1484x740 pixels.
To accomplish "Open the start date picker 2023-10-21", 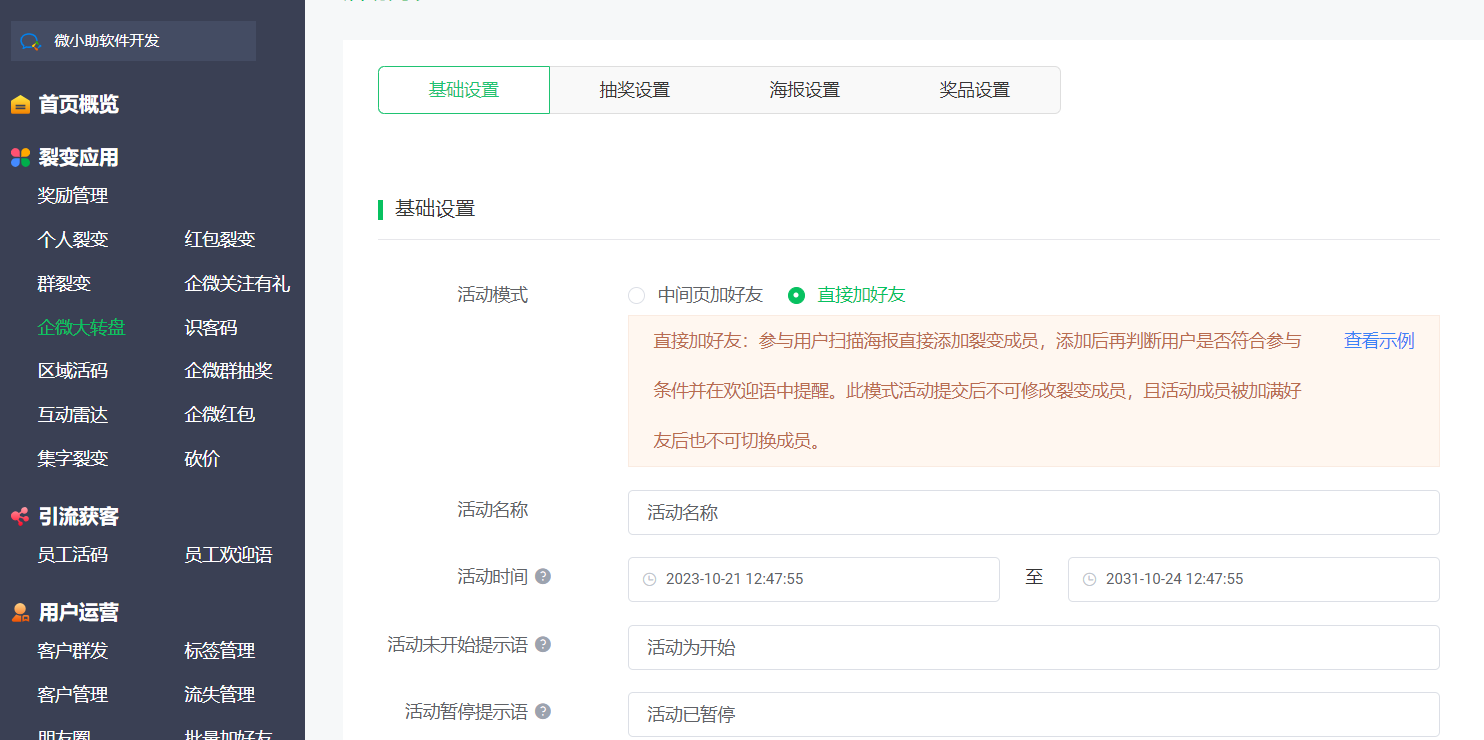I will (813, 579).
